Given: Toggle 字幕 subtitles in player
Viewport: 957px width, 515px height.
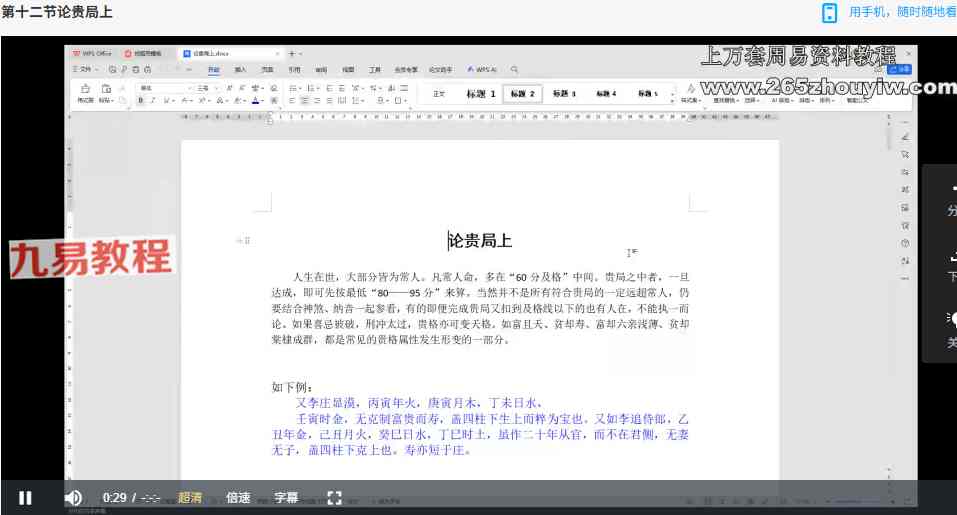Looking at the screenshot, I should 287,497.
